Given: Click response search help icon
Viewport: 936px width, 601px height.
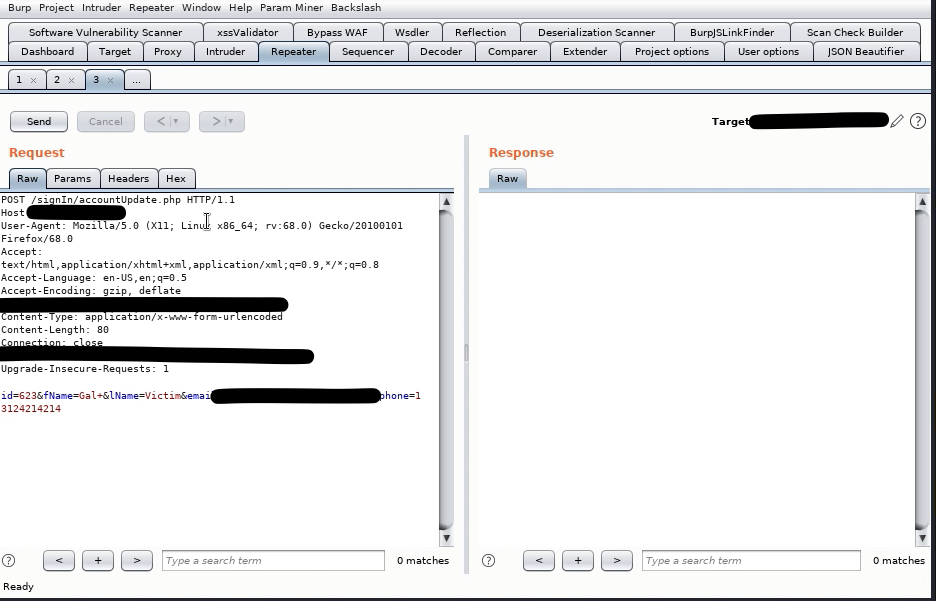Looking at the screenshot, I should (x=488, y=560).
